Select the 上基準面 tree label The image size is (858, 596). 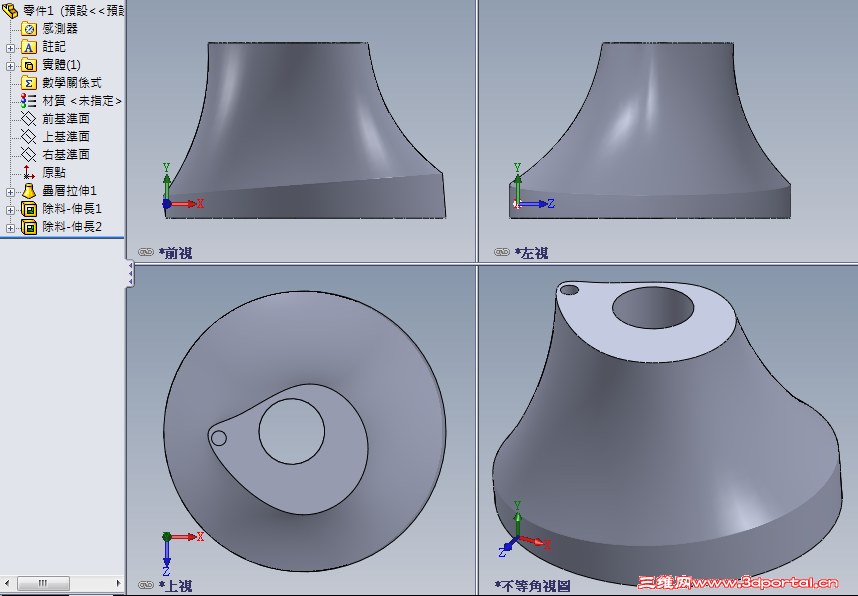(x=66, y=137)
